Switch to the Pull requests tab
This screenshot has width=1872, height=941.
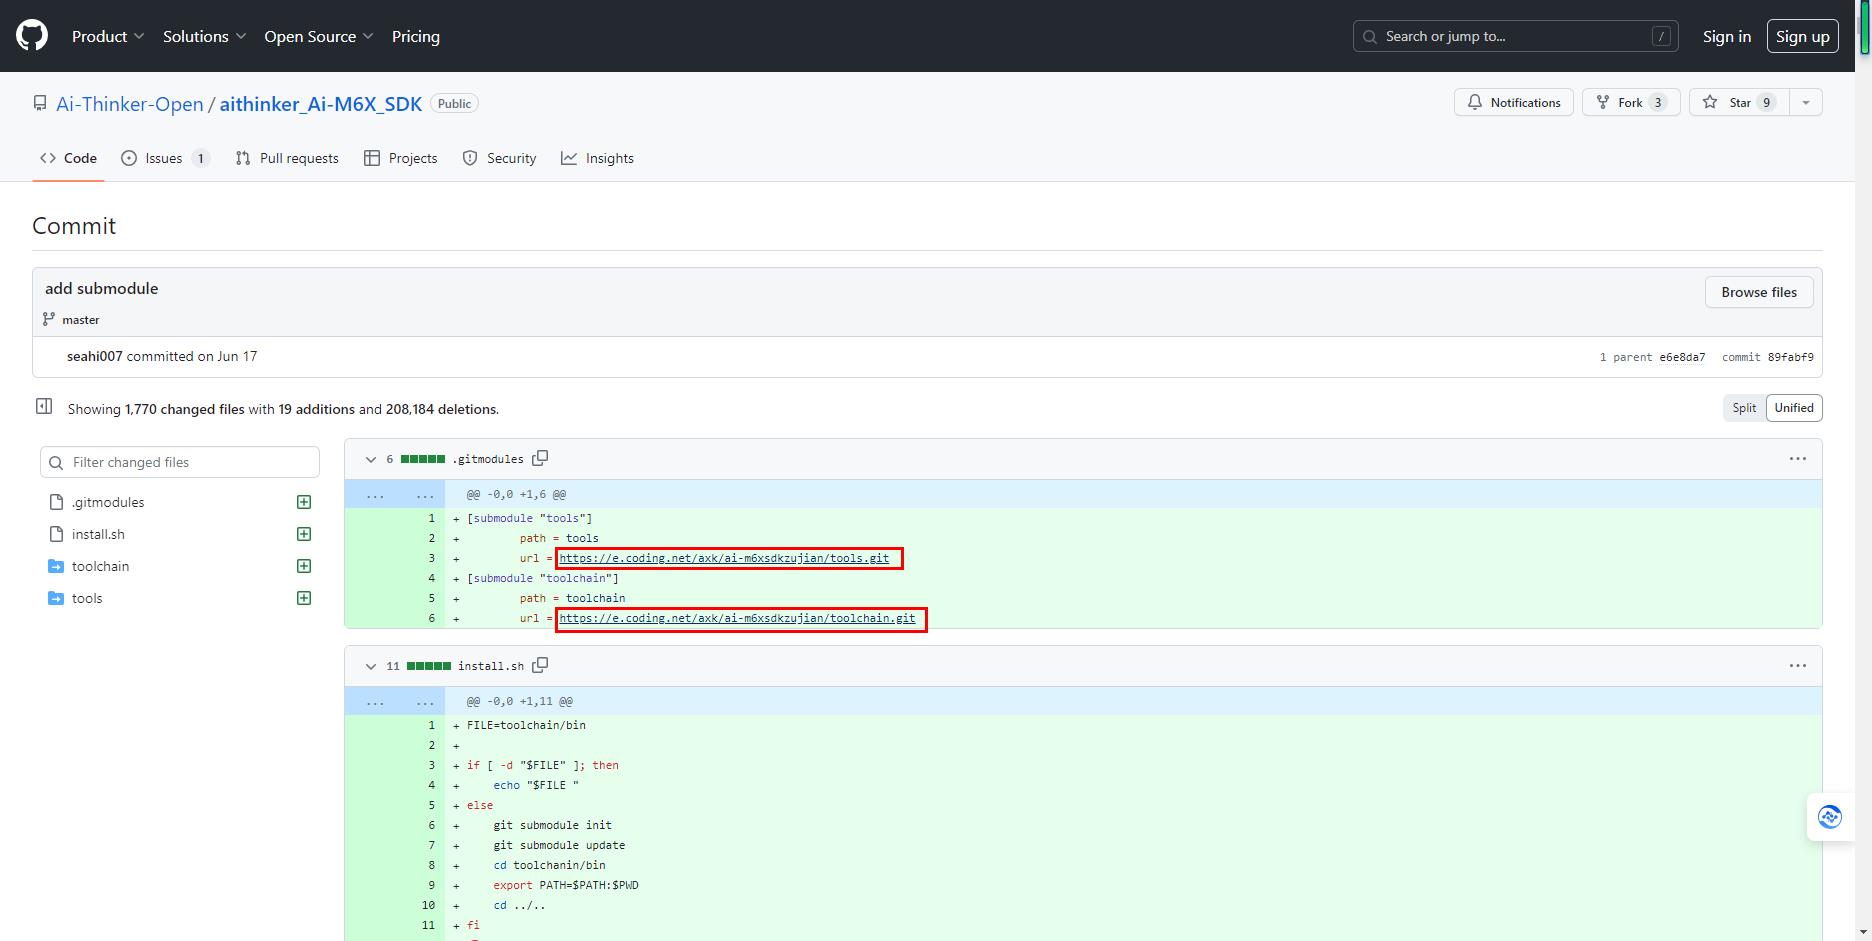287,158
